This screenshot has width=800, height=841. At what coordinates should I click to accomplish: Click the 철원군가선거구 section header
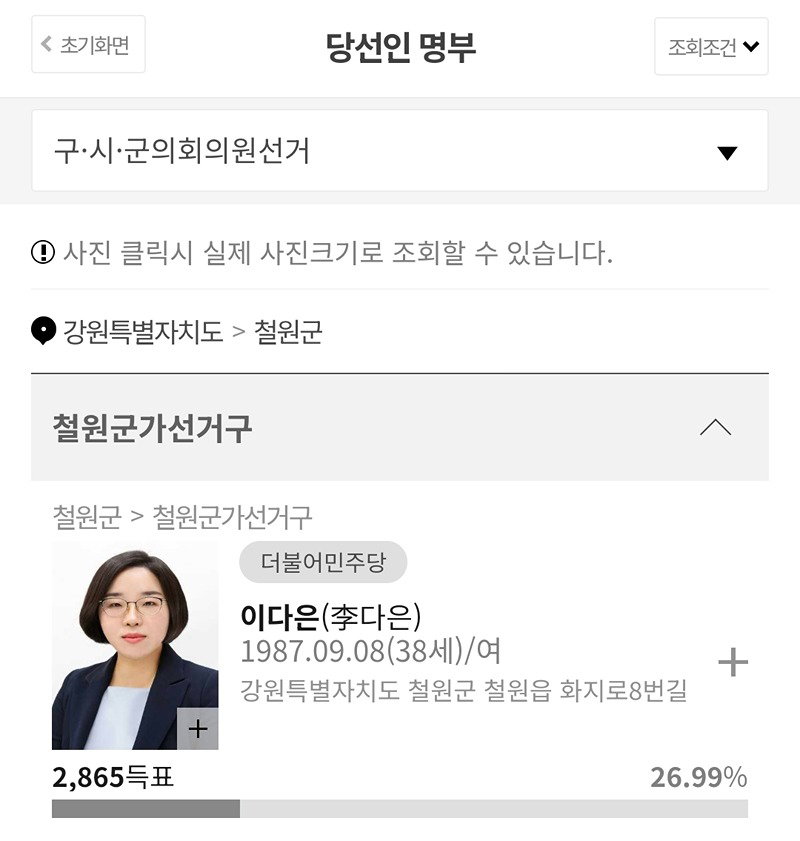tap(399, 427)
